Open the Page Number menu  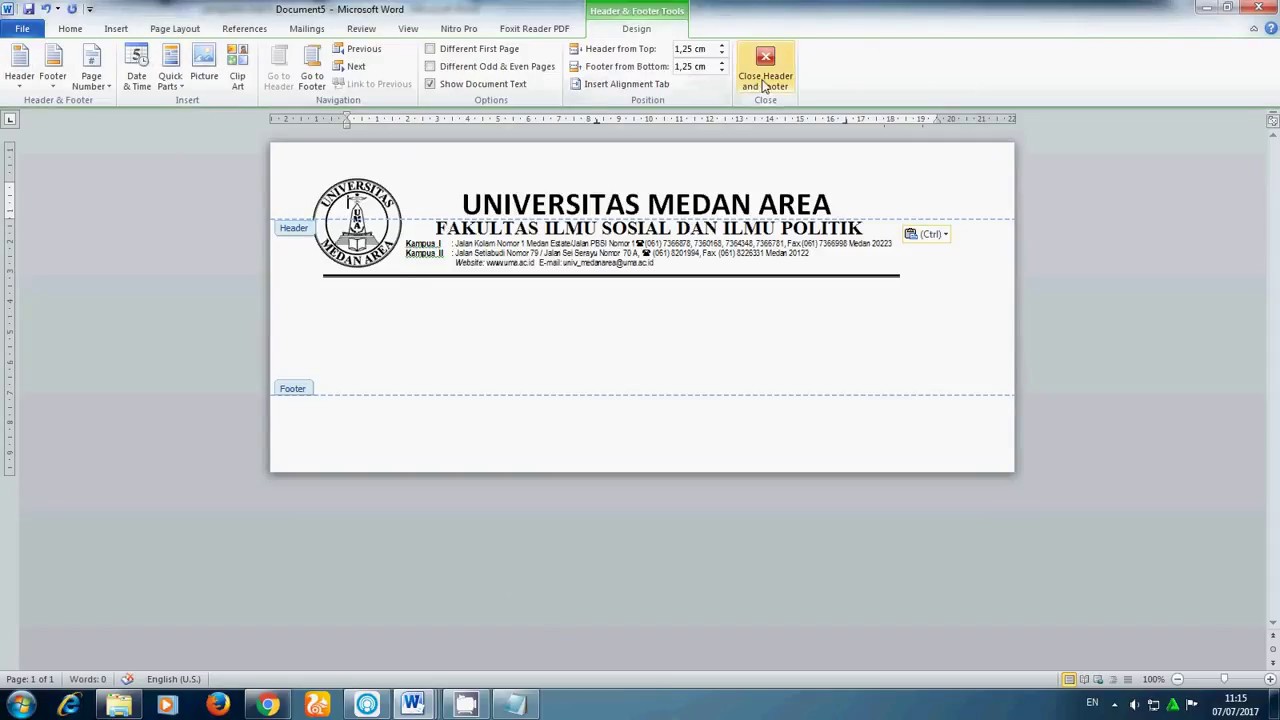(x=91, y=67)
